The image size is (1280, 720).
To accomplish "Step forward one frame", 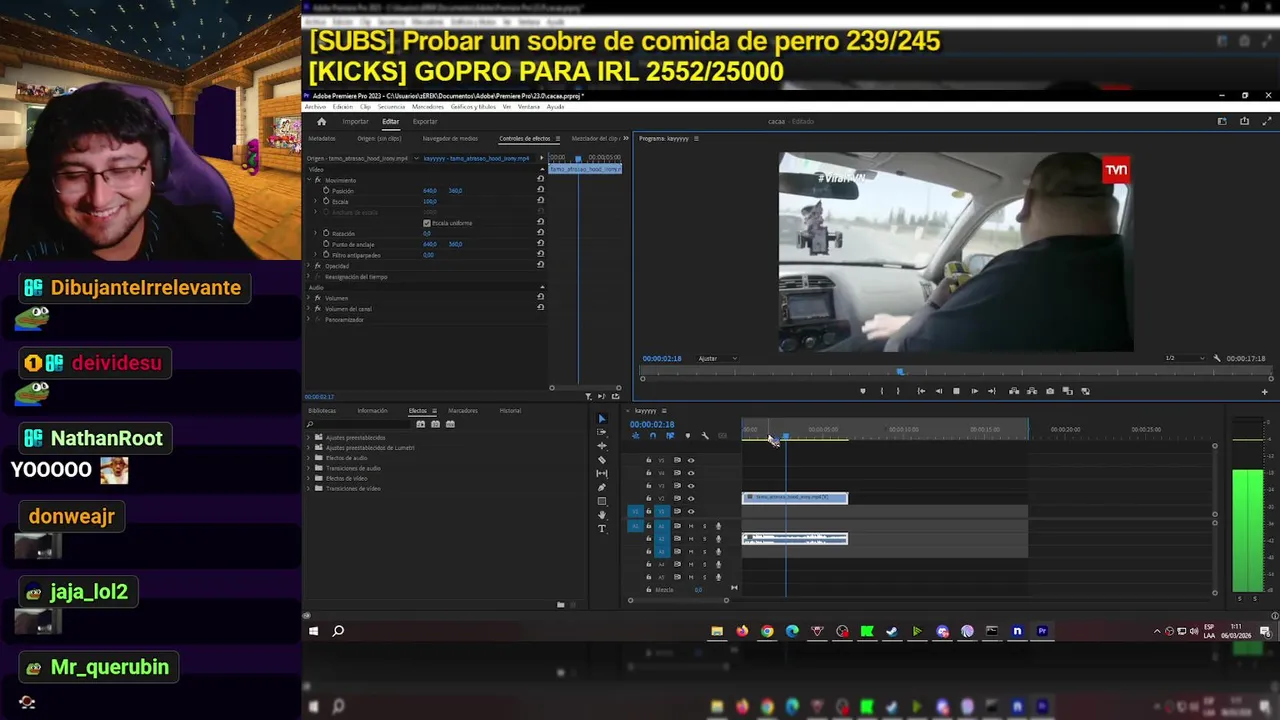I will pos(974,391).
